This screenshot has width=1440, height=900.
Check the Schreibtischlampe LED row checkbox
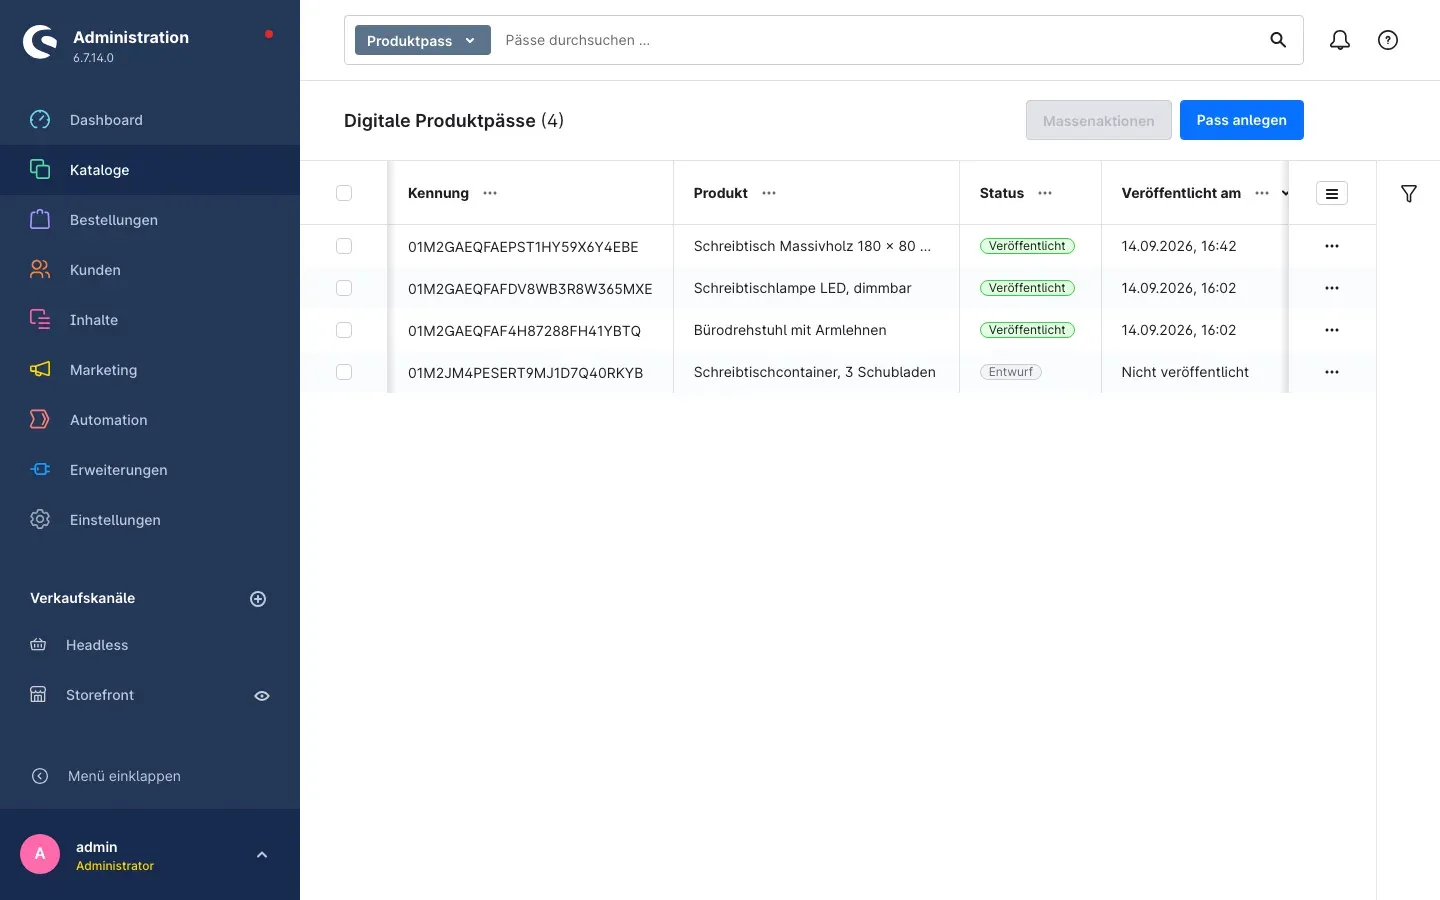[344, 288]
